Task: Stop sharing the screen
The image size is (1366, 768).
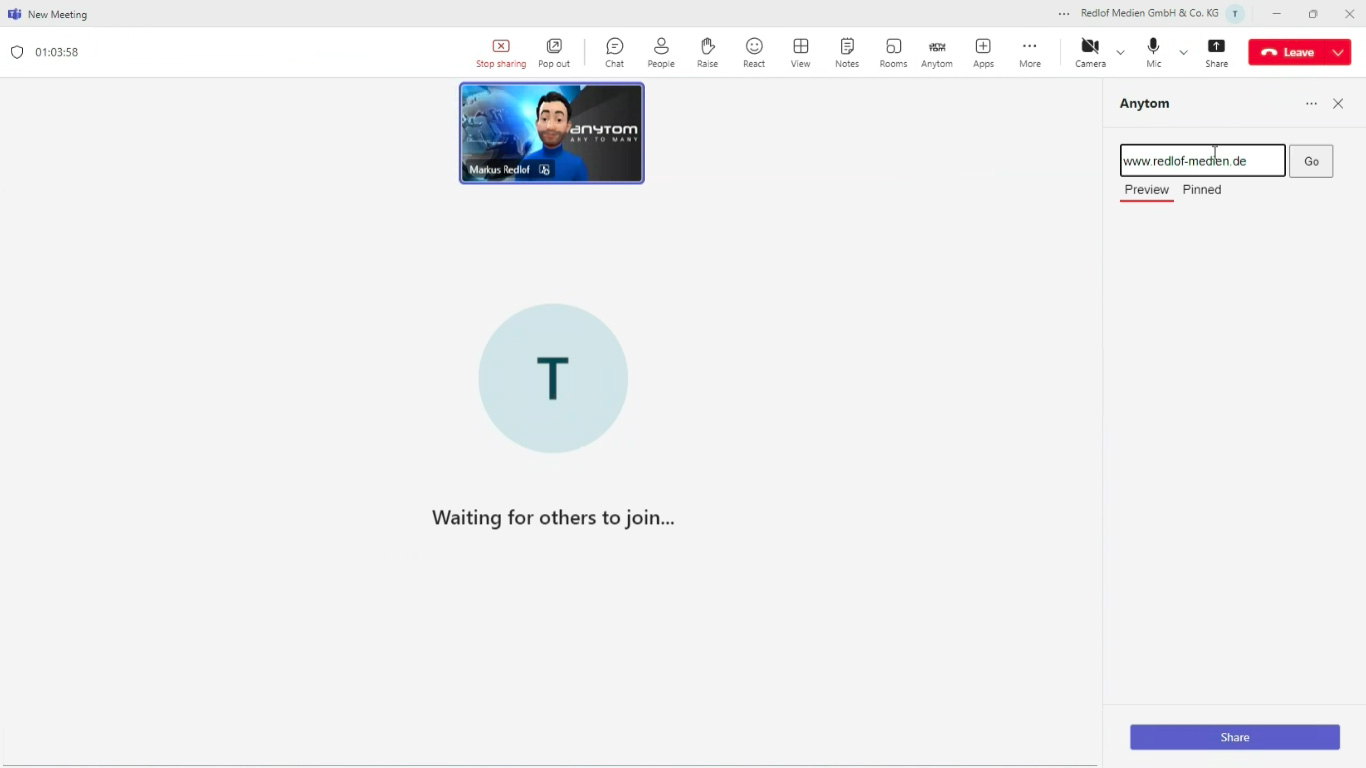Action: click(x=501, y=52)
